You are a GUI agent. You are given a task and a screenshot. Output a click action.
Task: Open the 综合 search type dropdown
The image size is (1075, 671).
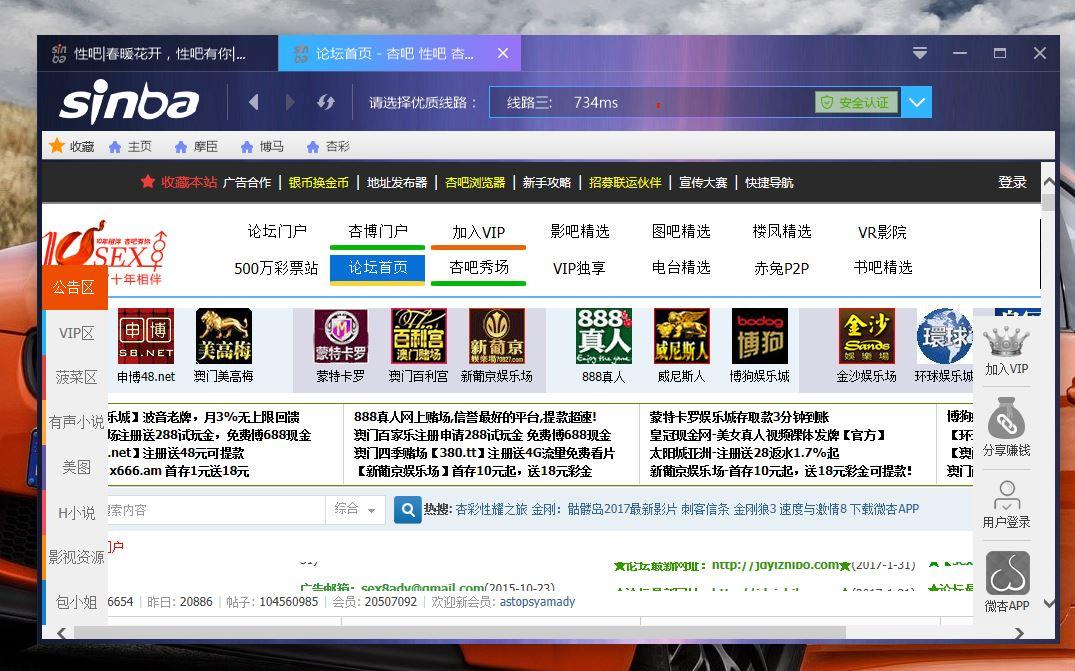click(x=354, y=509)
